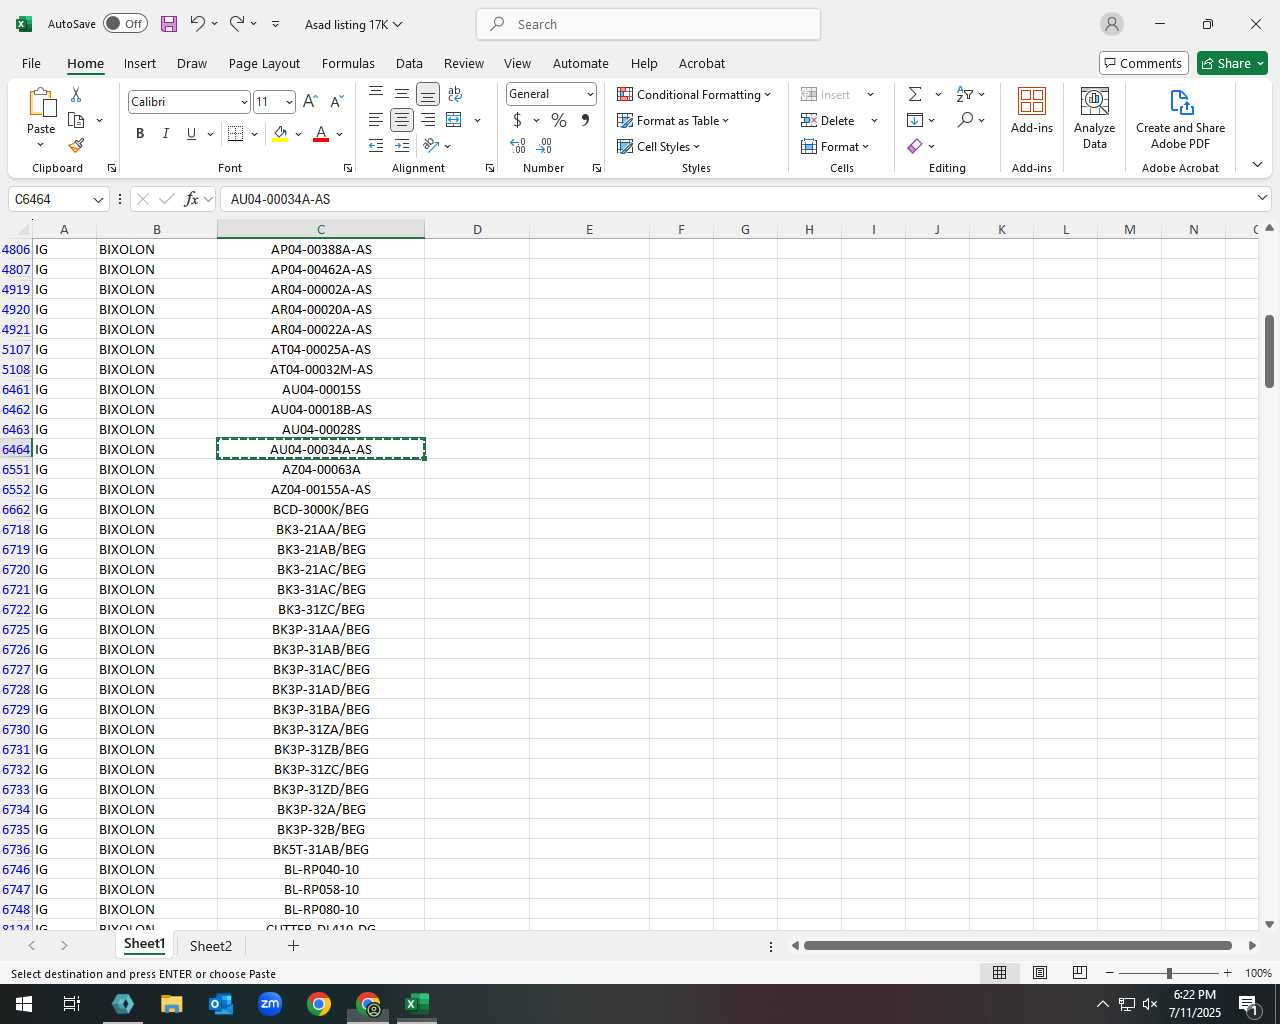Click the Undo arrow icon
Viewport: 1280px width, 1024px height.
pos(197,23)
